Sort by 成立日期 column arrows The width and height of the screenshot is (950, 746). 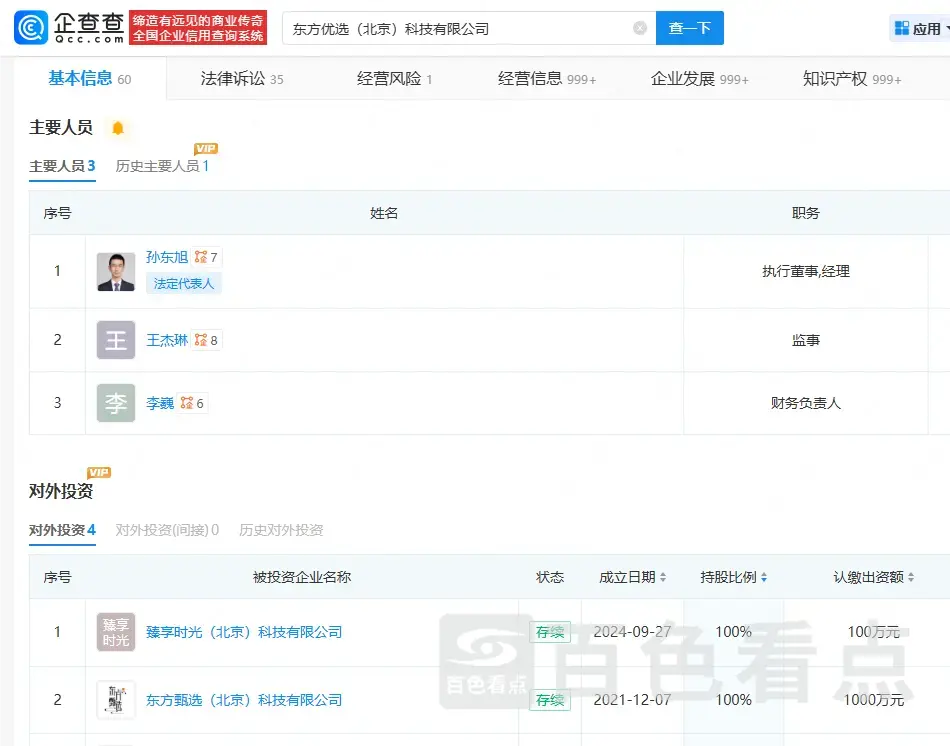point(662,578)
